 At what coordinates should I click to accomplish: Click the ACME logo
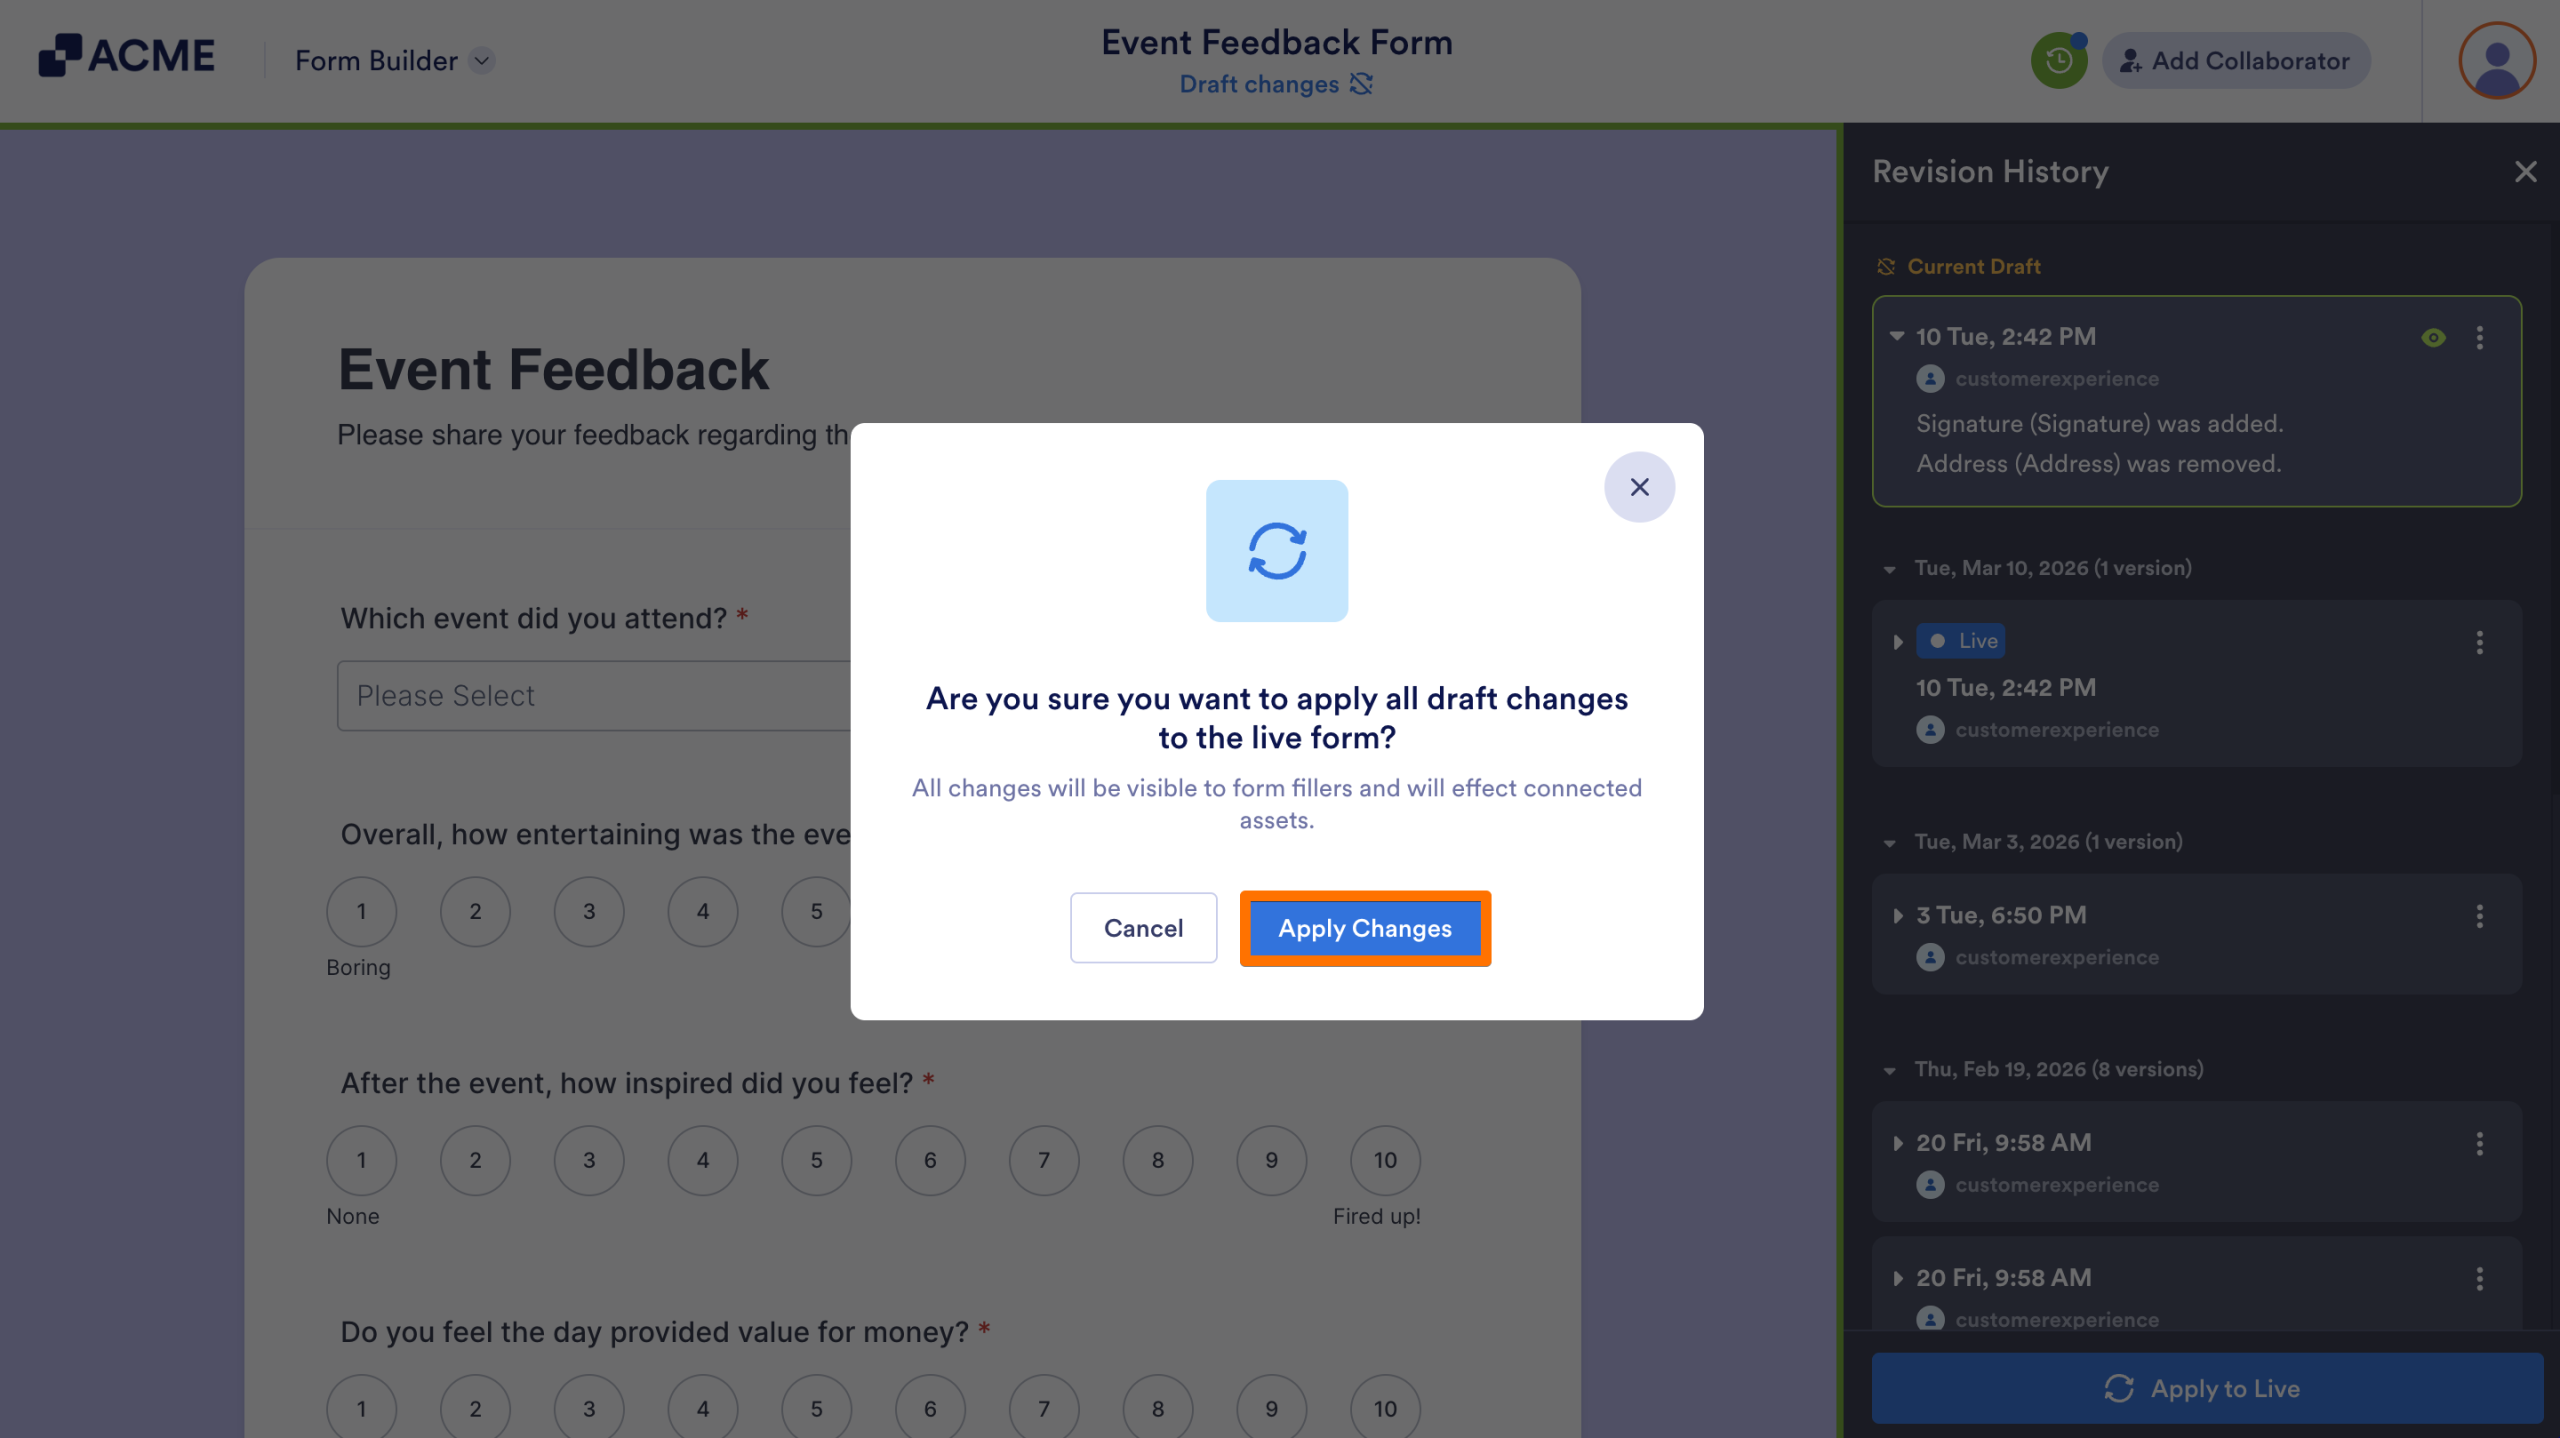pyautogui.click(x=126, y=55)
